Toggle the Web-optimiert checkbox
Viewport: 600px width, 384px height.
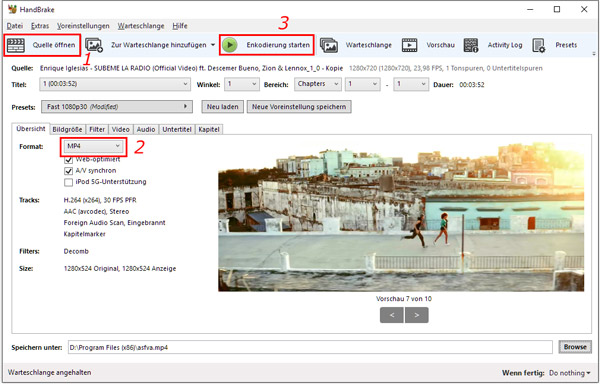68,159
